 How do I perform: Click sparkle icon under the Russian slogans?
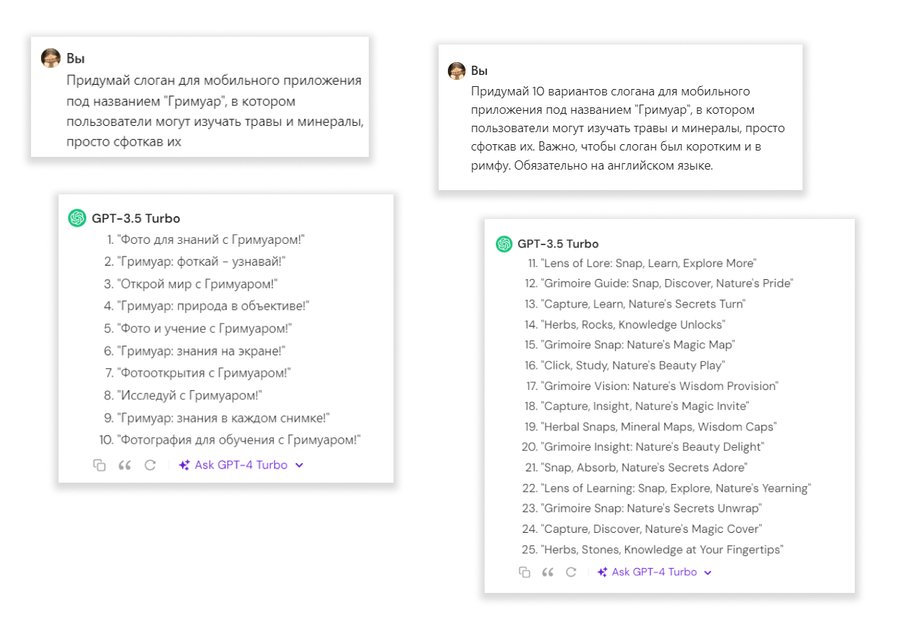point(184,465)
